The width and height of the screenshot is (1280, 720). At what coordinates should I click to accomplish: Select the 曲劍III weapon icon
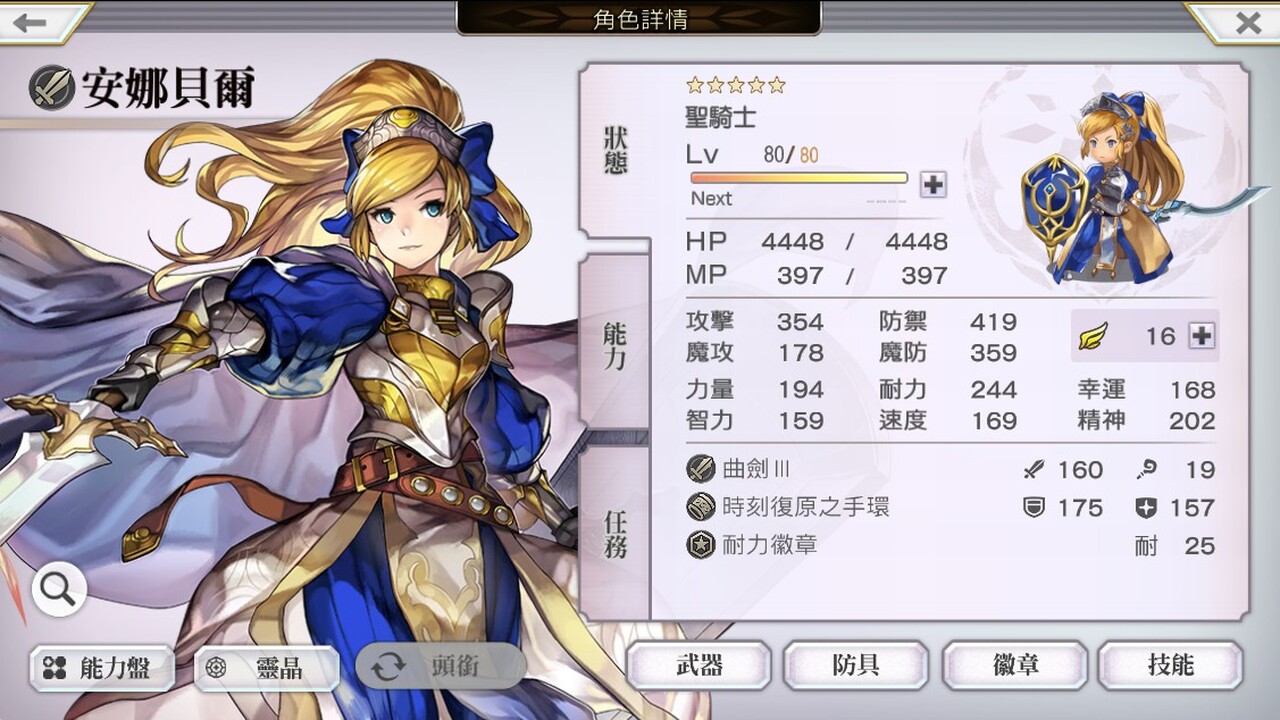click(701, 469)
